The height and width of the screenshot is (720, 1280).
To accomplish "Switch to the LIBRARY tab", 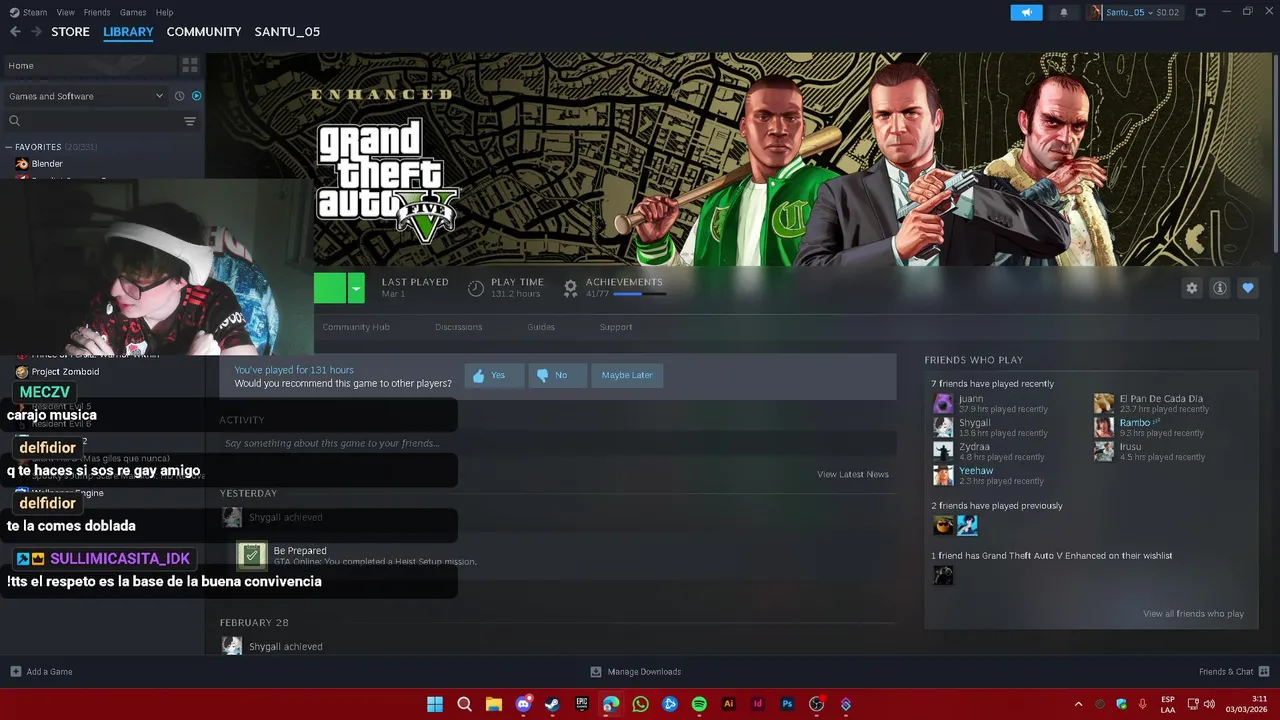I will tap(128, 32).
